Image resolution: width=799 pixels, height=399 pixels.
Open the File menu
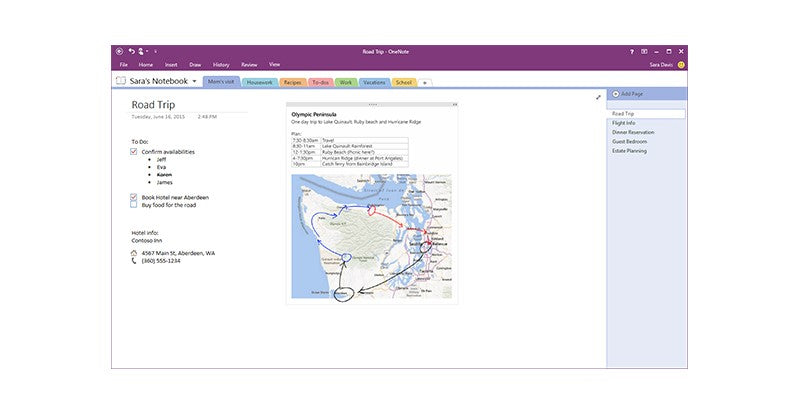click(x=123, y=65)
